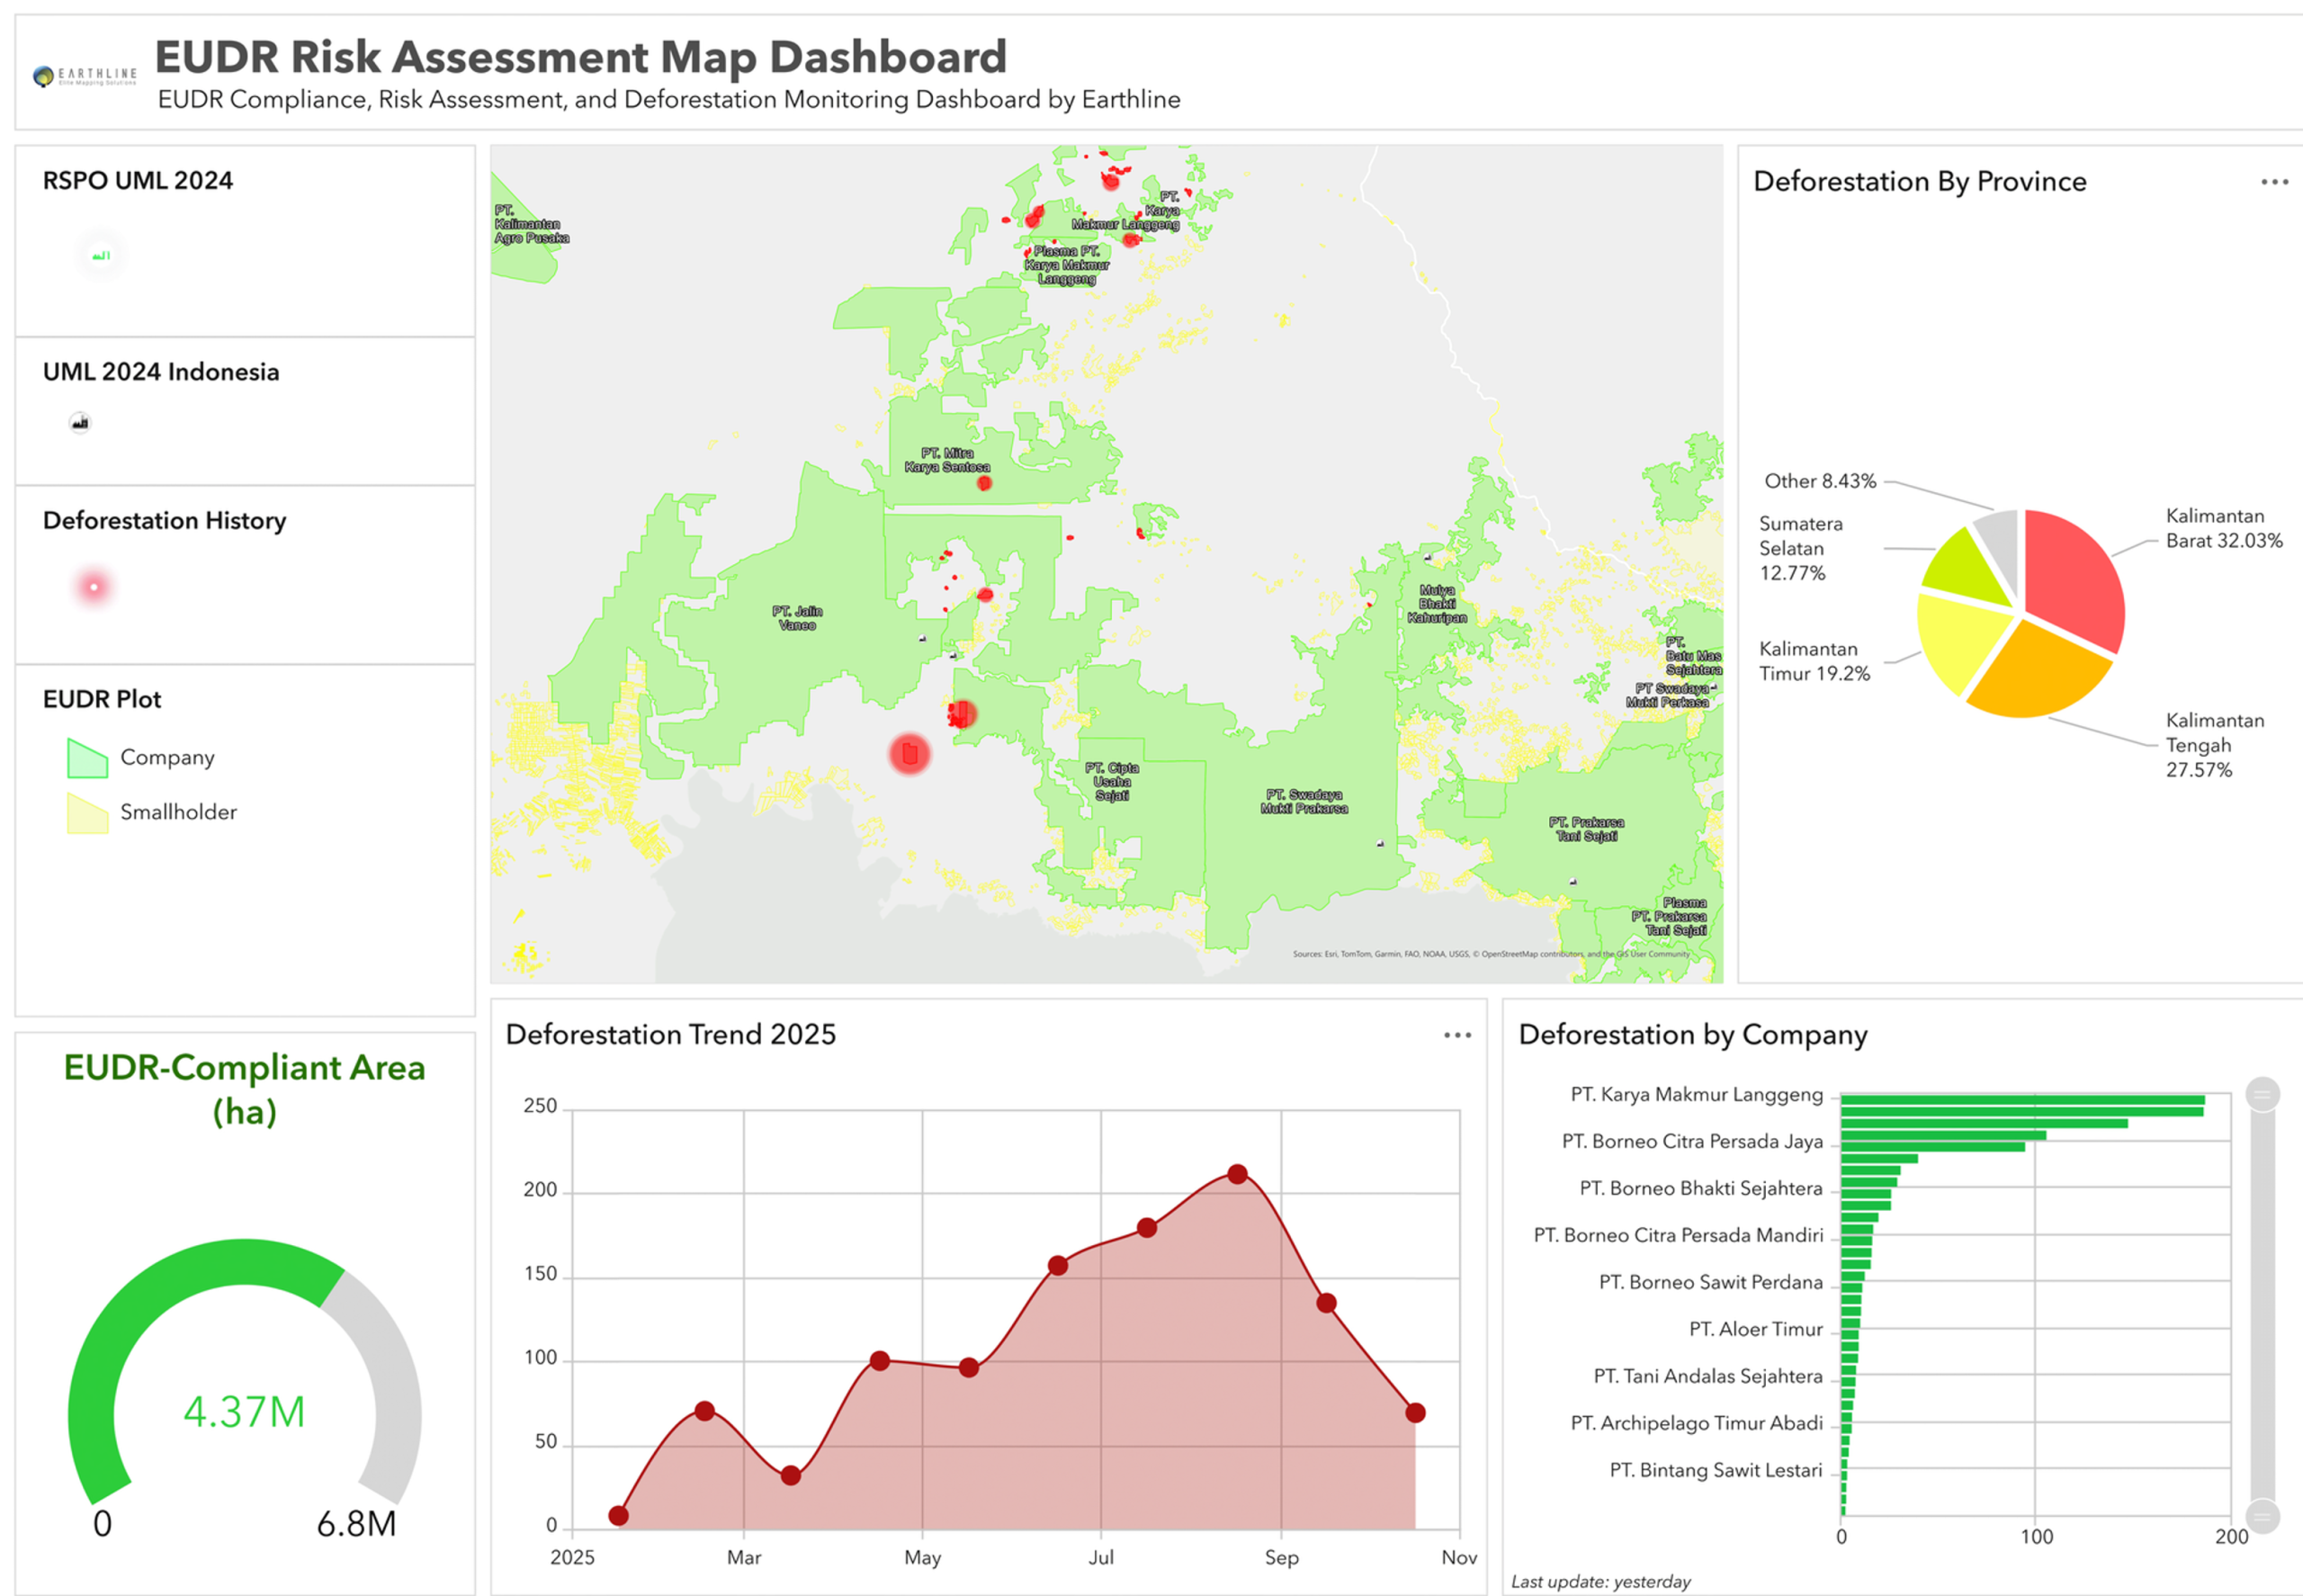Click the peak August trend data point
The height and width of the screenshot is (1596, 2303).
click(x=1237, y=1174)
